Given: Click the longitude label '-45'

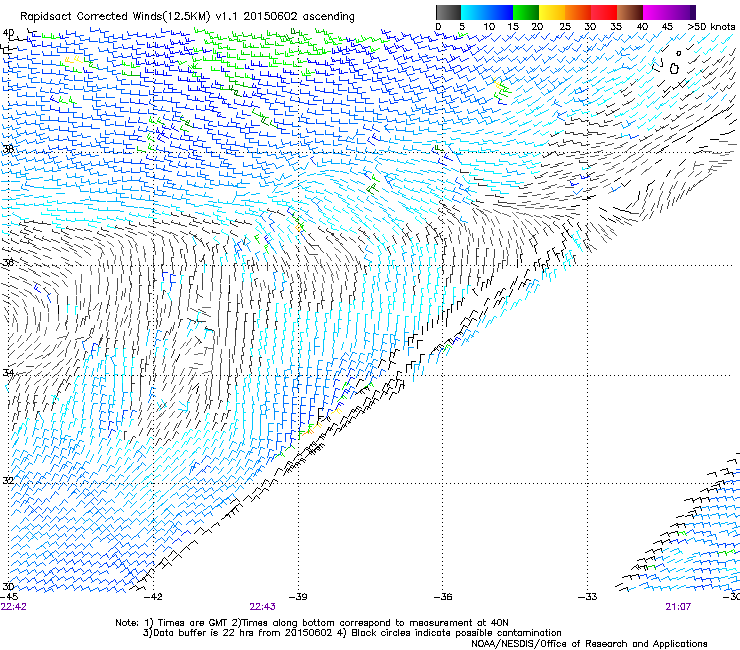Looking at the screenshot, I should [x=9, y=597].
